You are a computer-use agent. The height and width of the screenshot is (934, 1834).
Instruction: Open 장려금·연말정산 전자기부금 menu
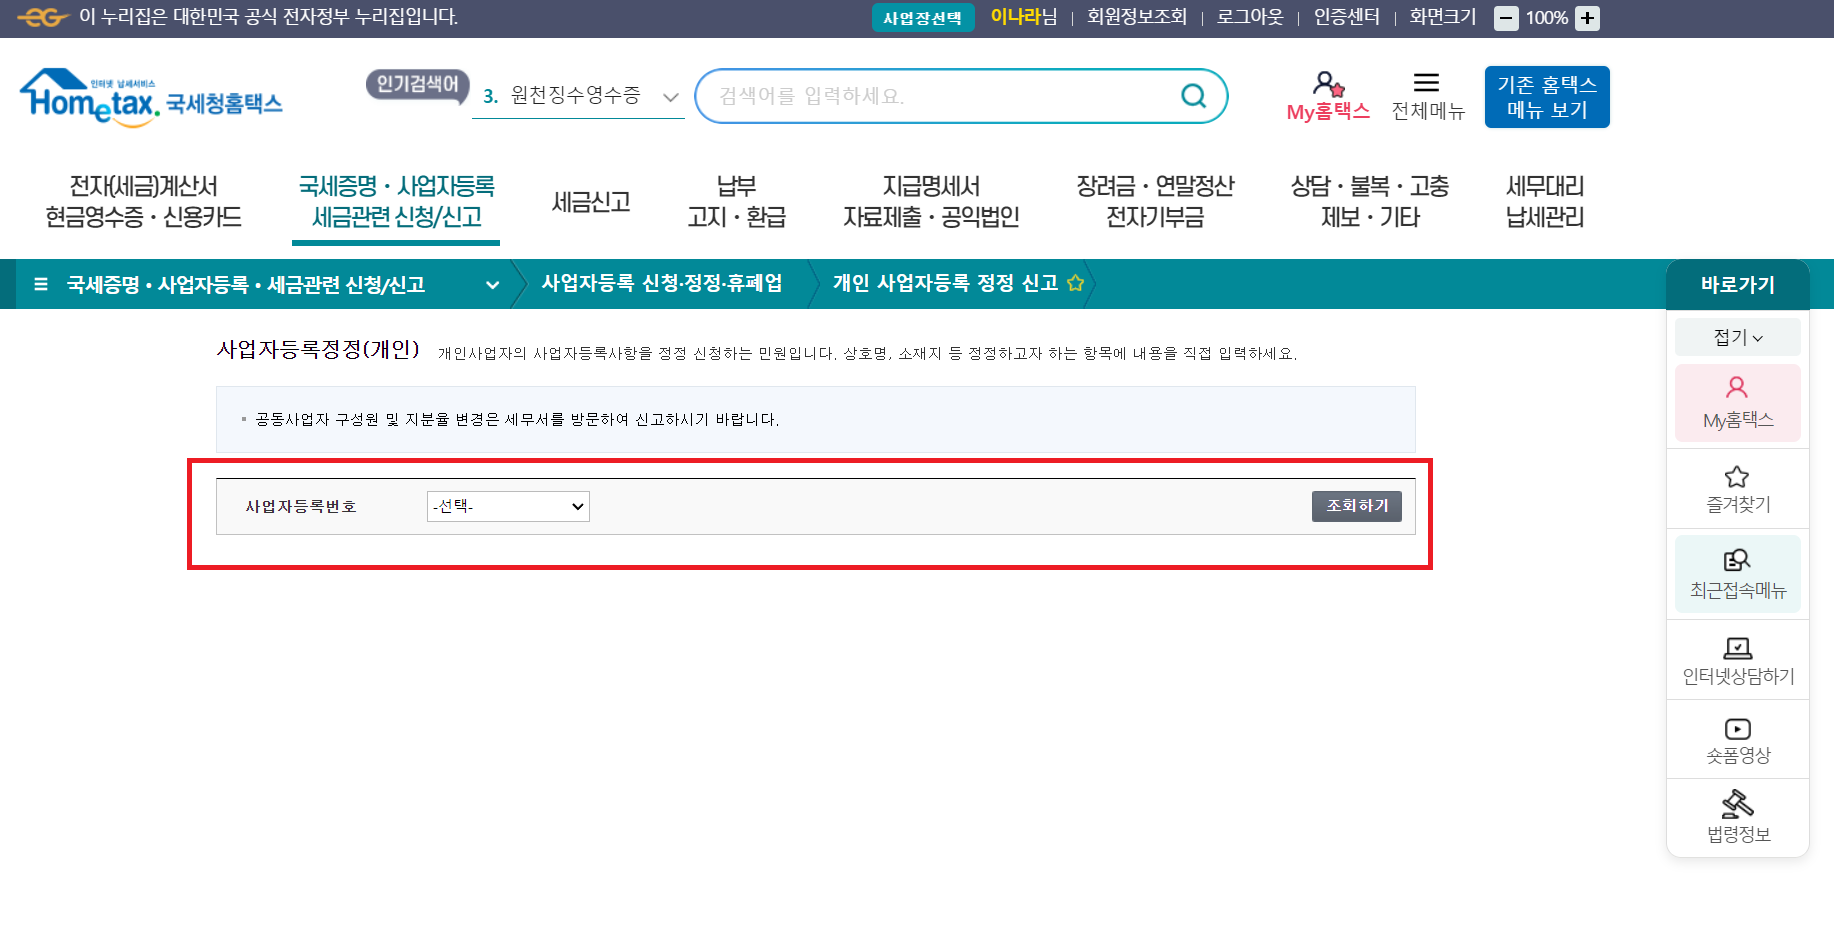coord(1155,201)
